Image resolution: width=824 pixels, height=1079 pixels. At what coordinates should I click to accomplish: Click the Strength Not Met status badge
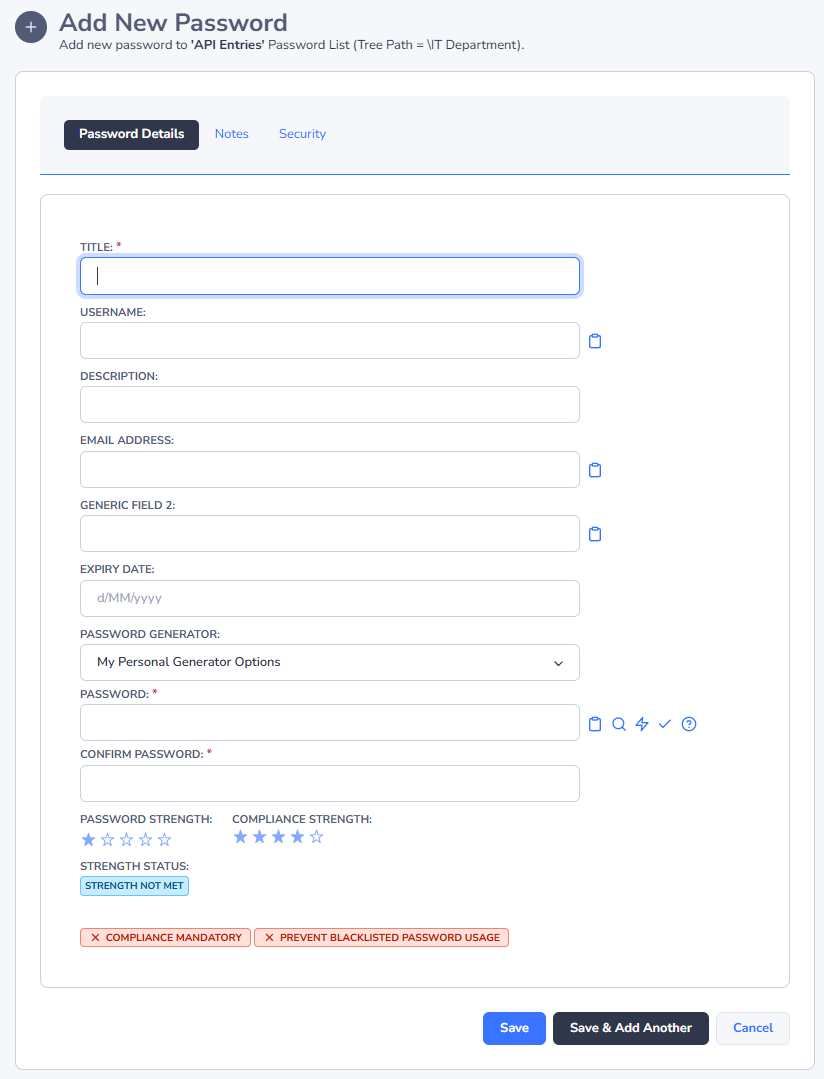click(134, 885)
